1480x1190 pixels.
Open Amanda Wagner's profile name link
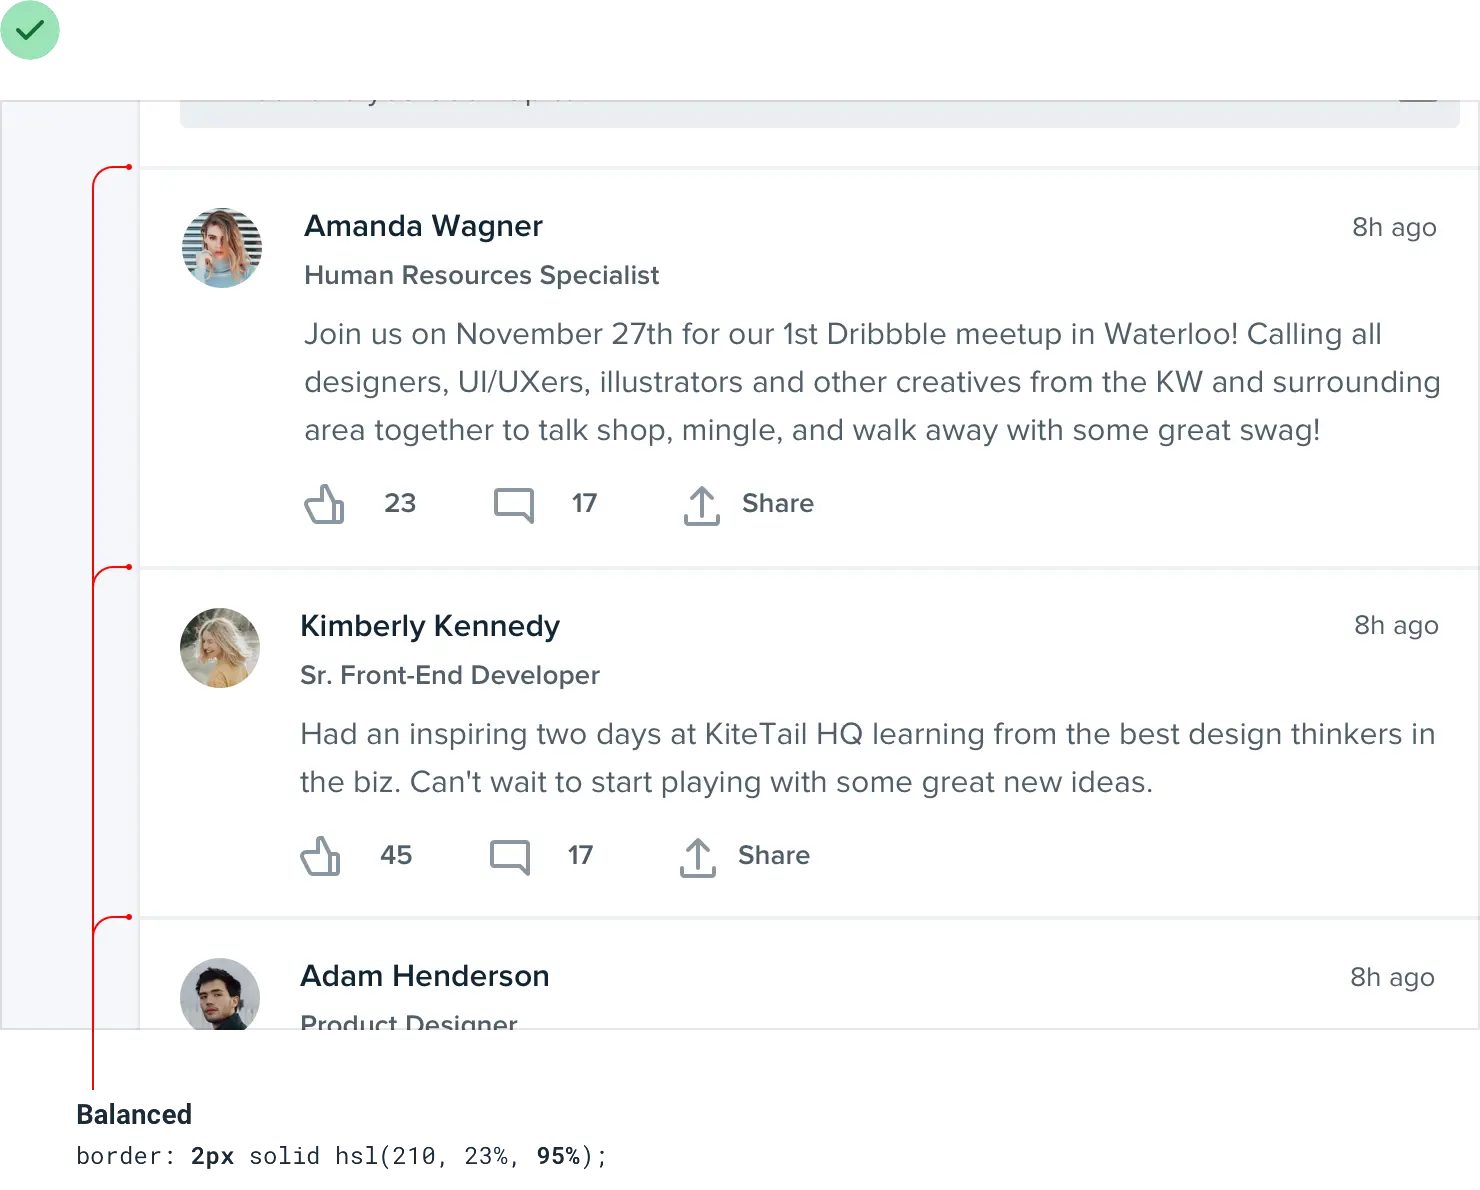pyautogui.click(x=423, y=226)
